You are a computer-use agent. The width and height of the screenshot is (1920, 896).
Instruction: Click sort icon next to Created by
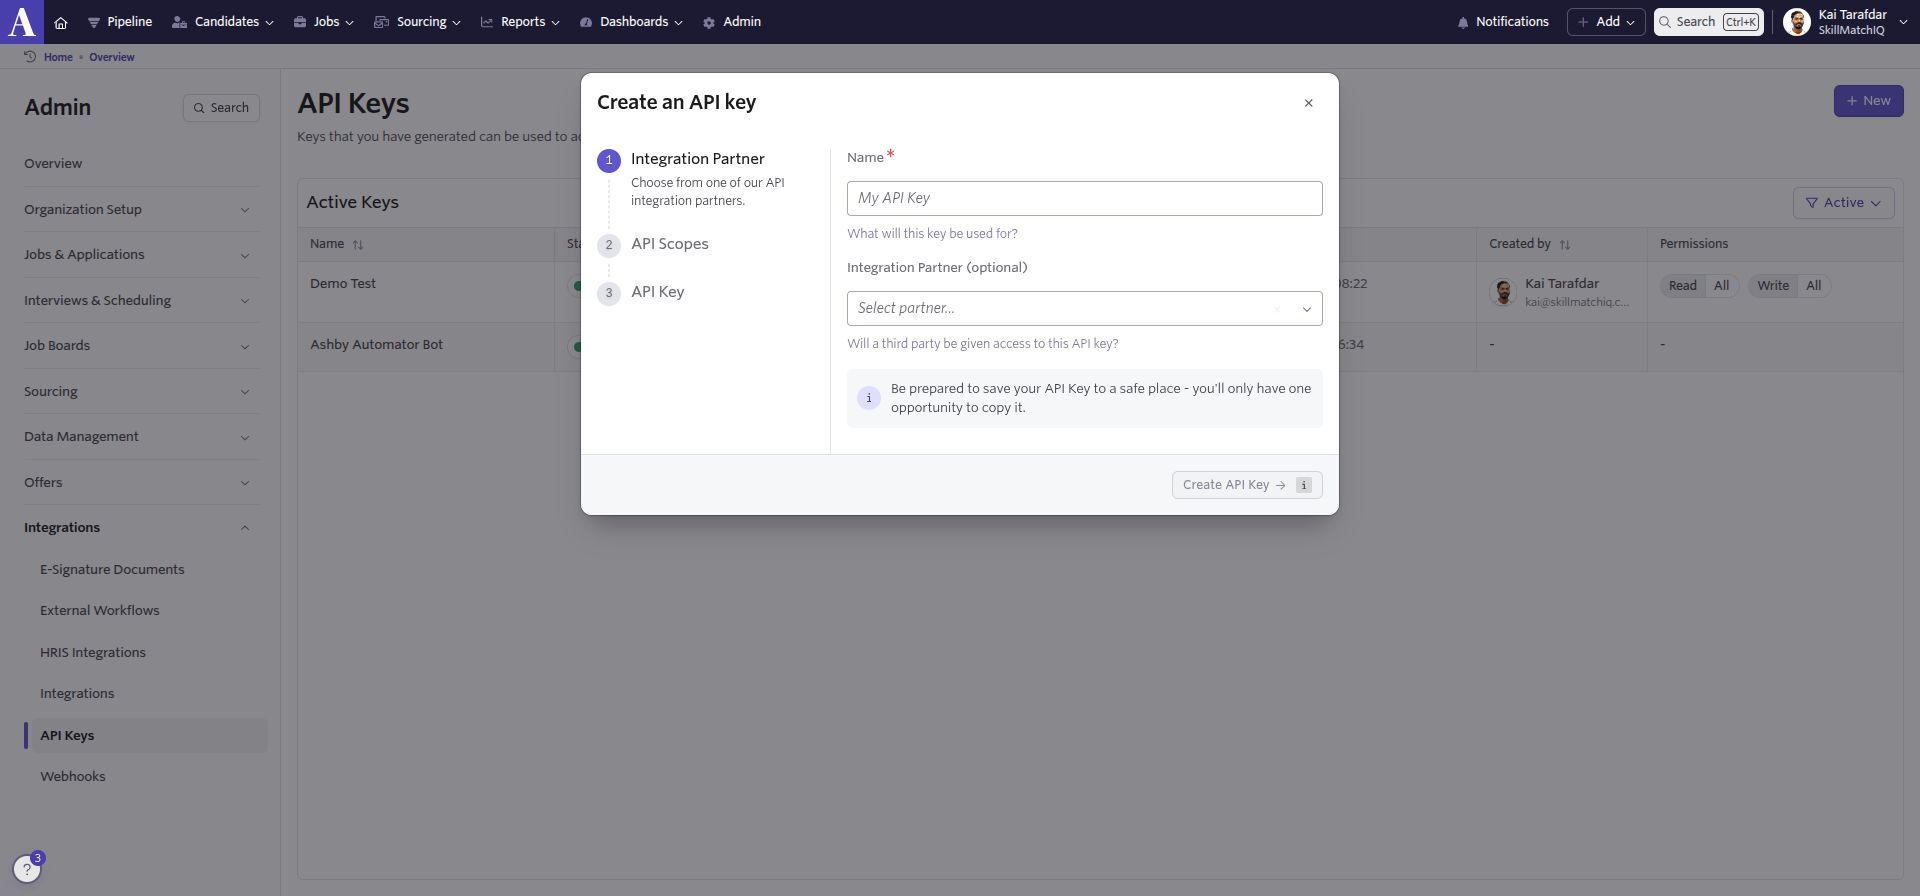pos(1565,244)
